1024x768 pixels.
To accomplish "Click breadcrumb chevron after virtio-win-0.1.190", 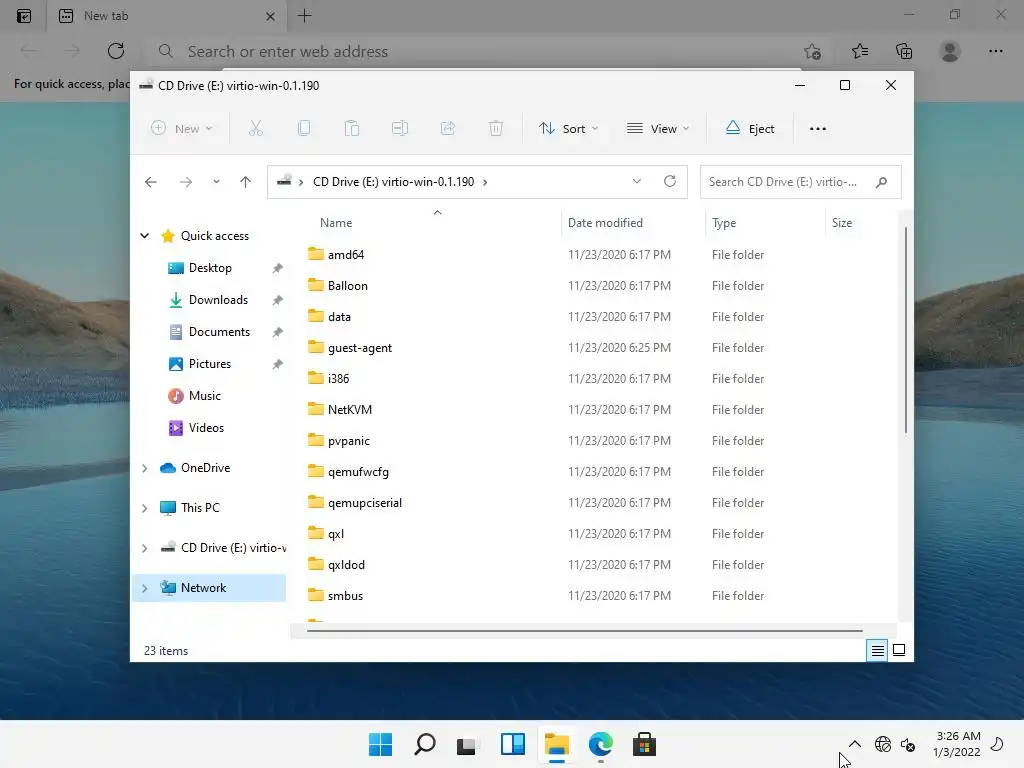I will pyautogui.click(x=485, y=182).
